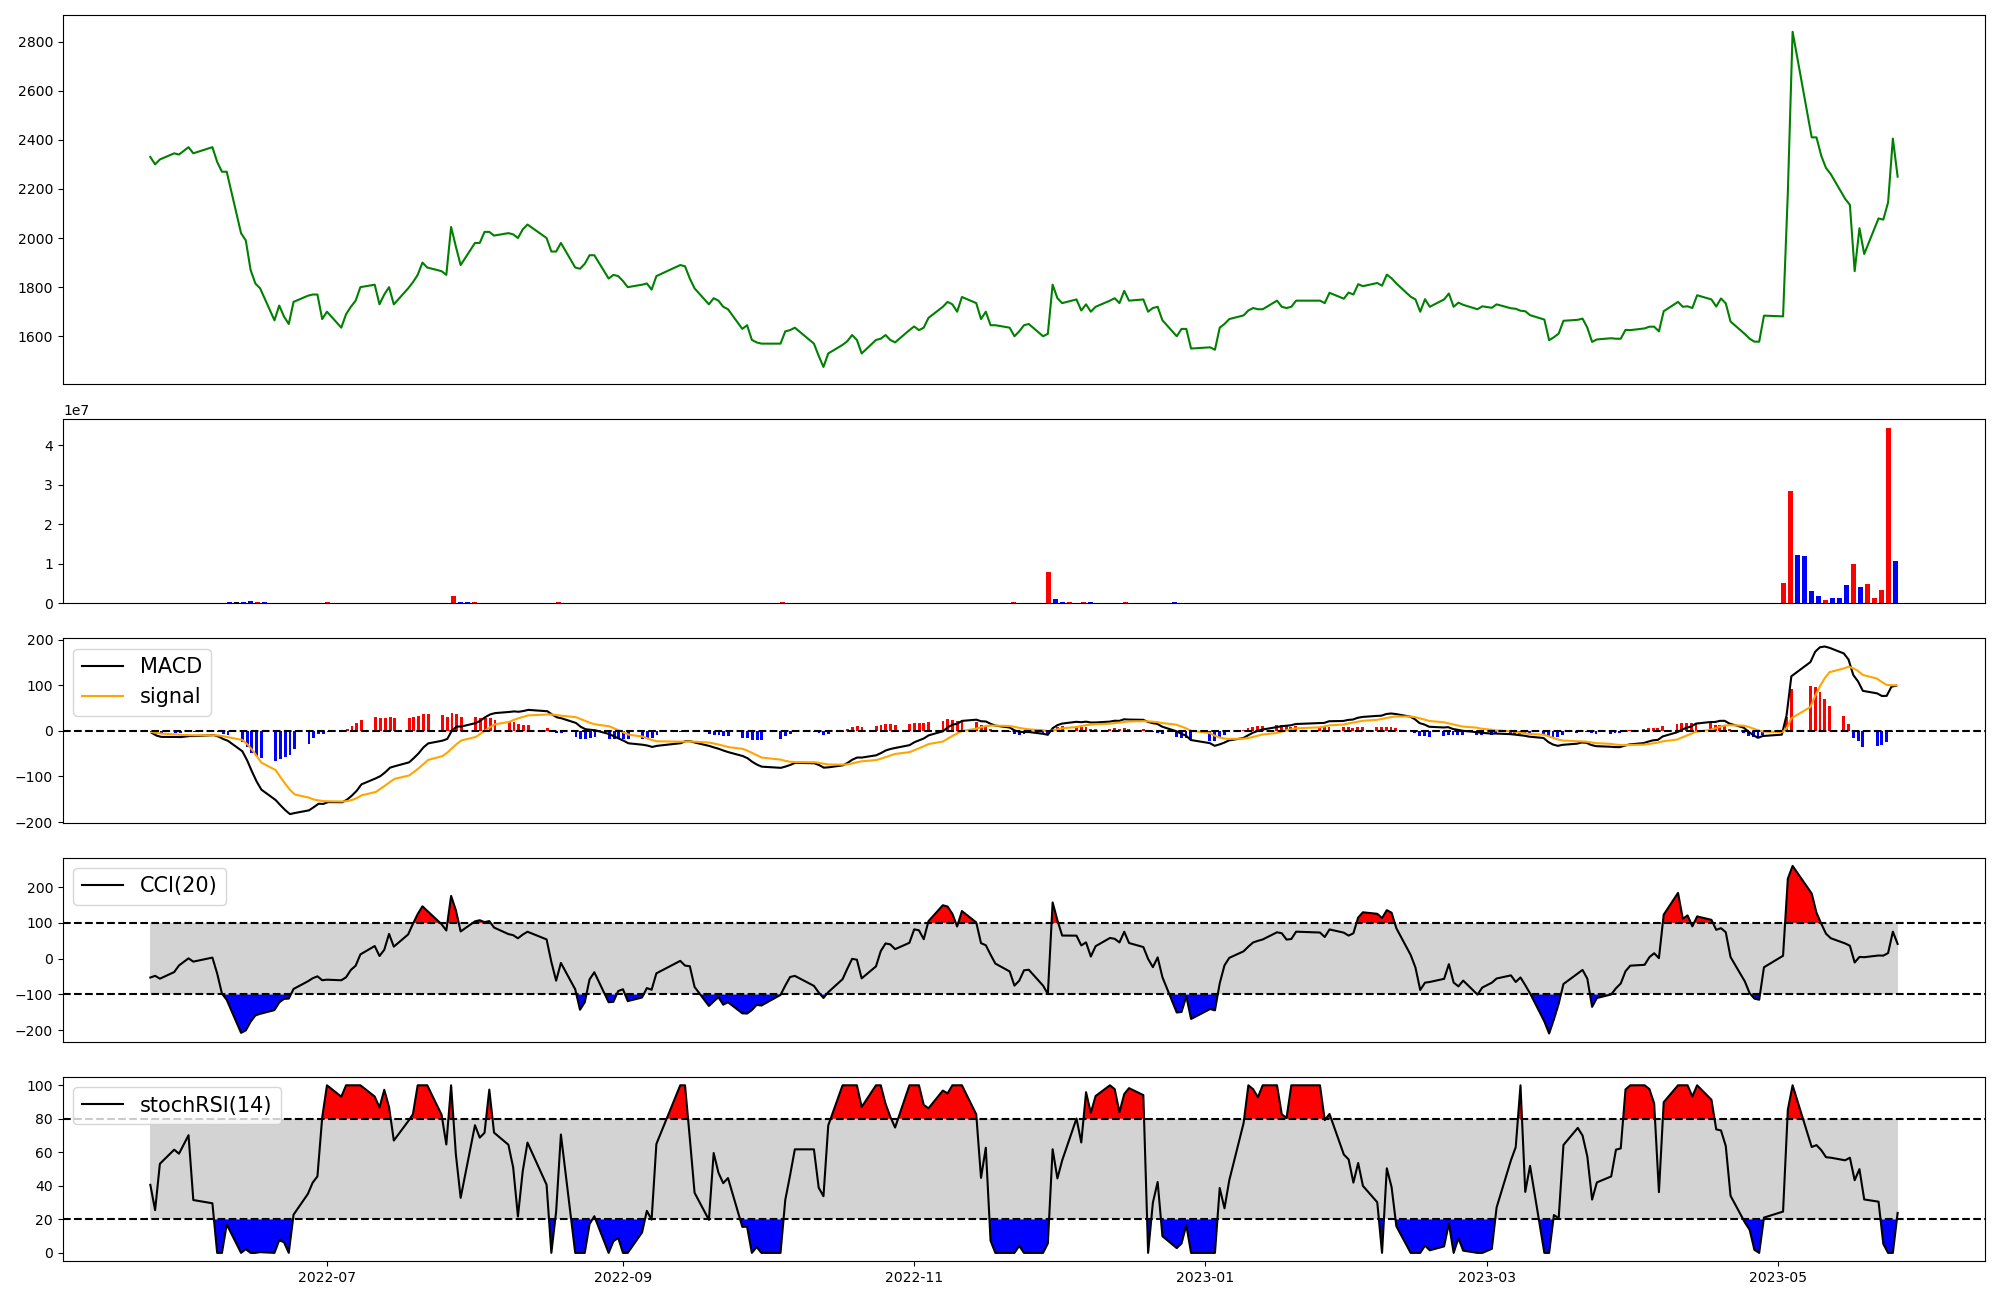
Task: Click the 2022-07 x-axis date label
Action: pos(327,1277)
